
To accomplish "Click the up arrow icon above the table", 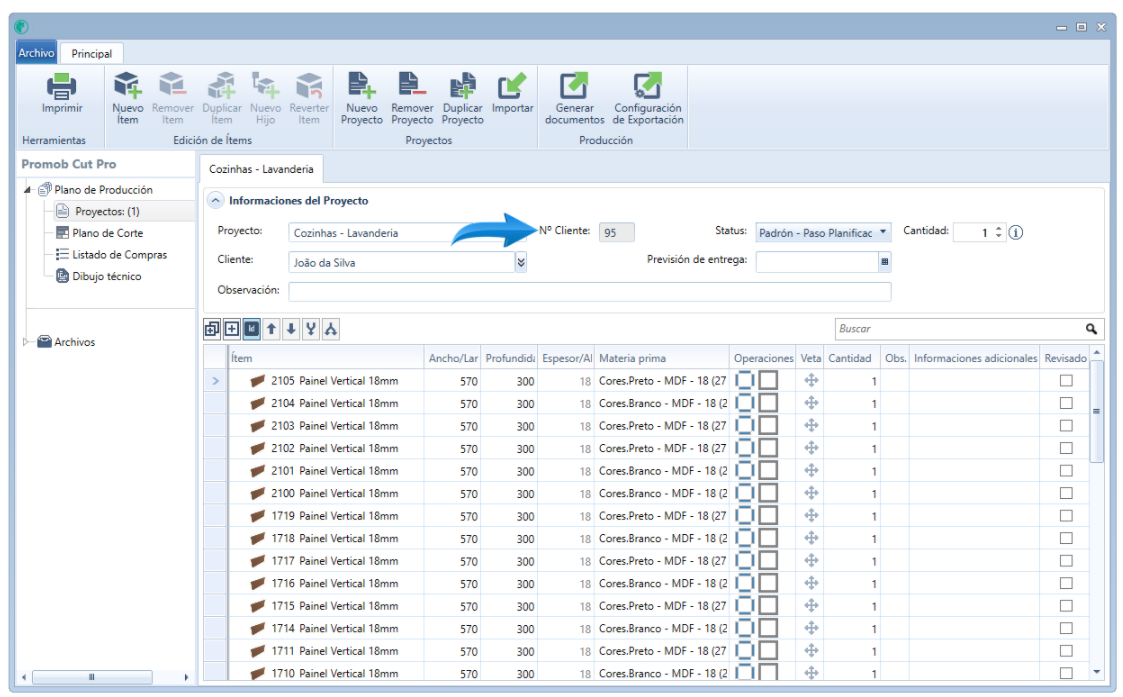I will pos(271,329).
